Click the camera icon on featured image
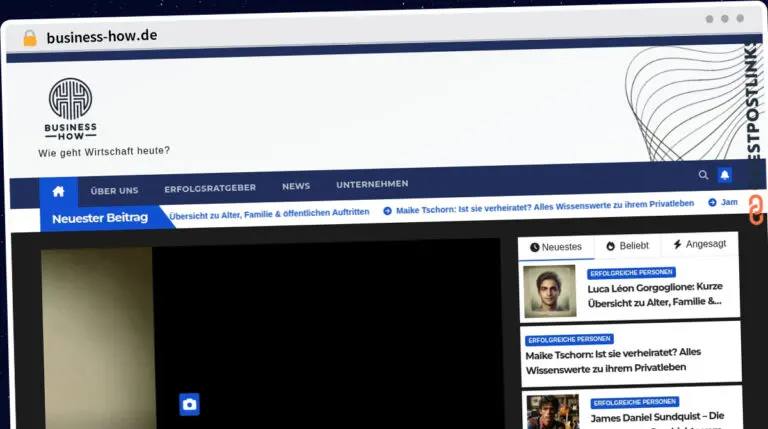The image size is (768, 429). [x=190, y=405]
